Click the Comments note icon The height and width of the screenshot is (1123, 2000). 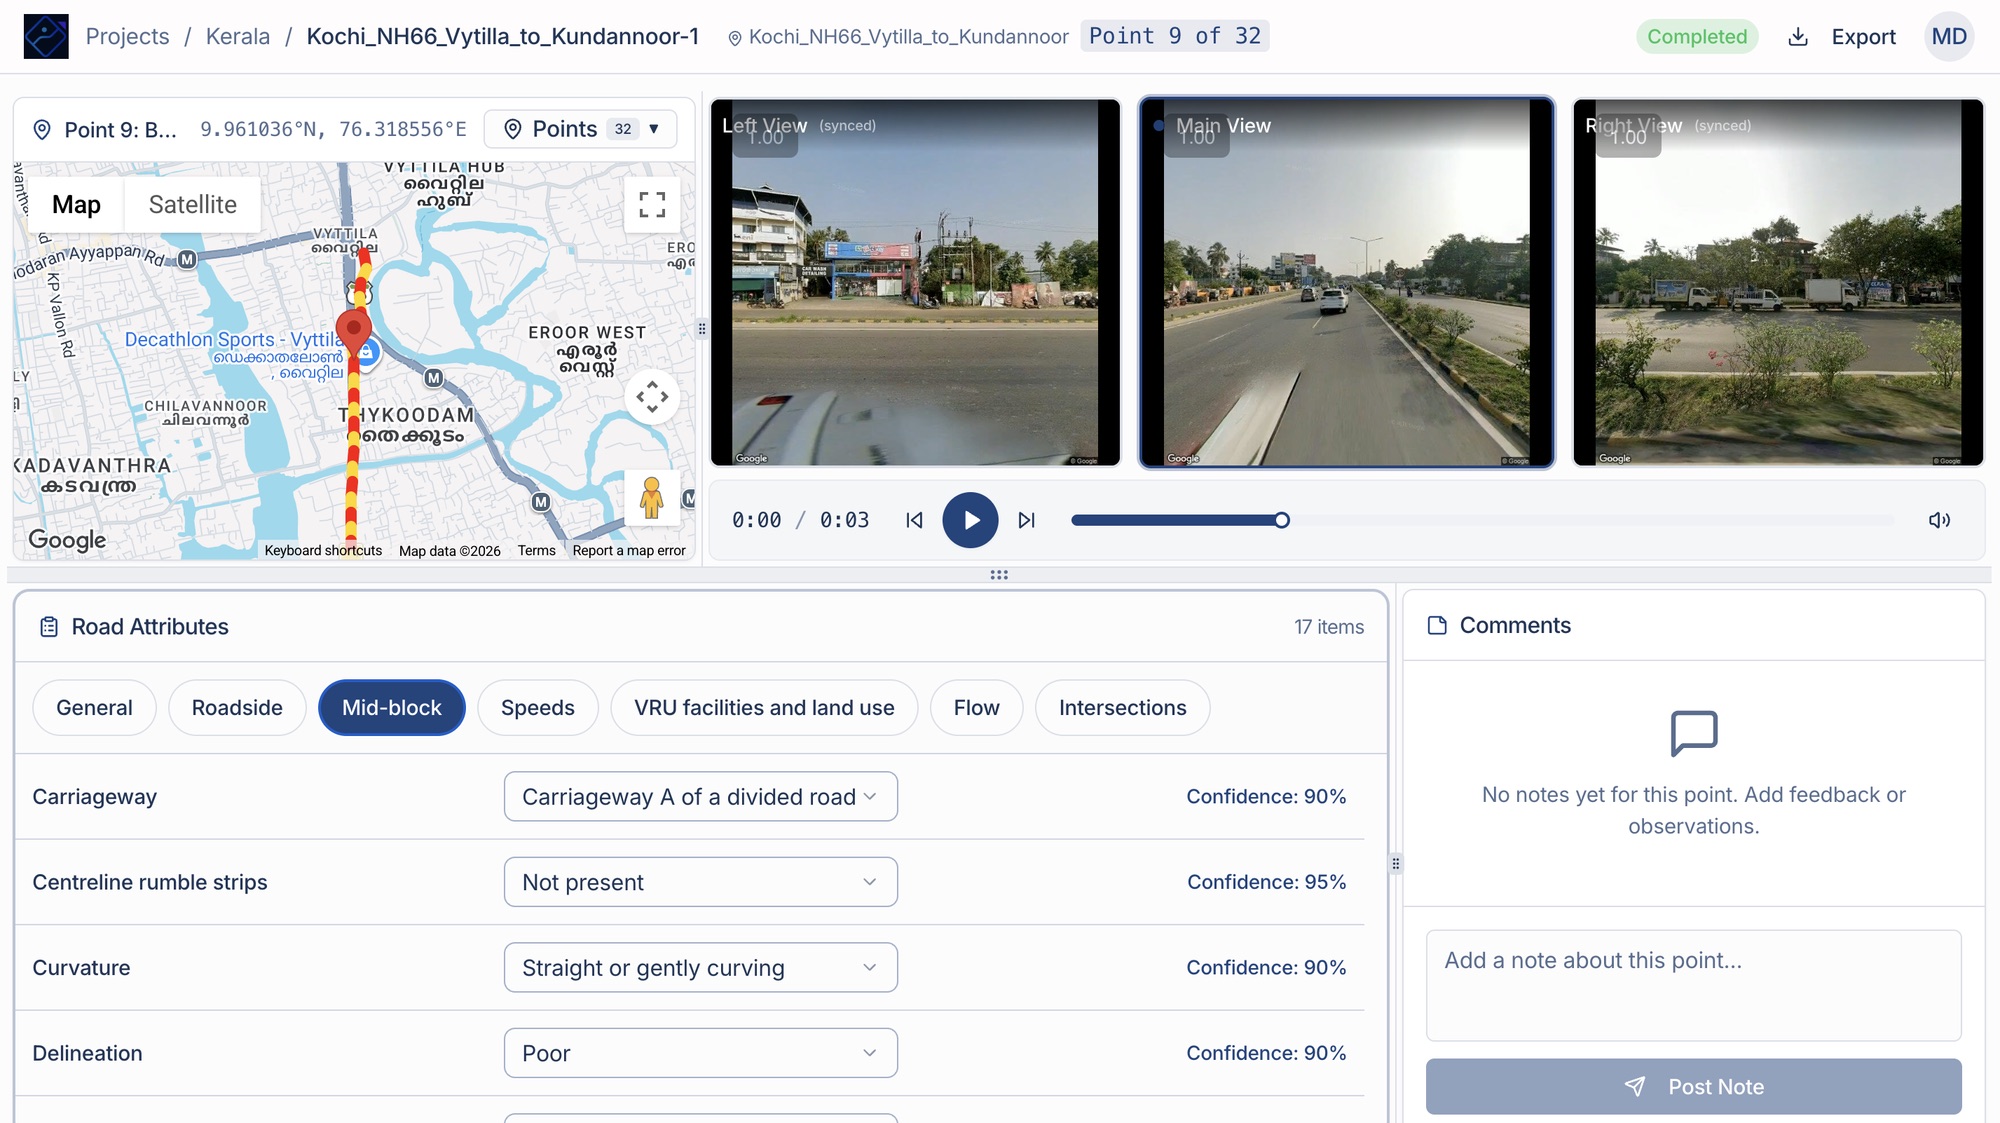point(1437,625)
